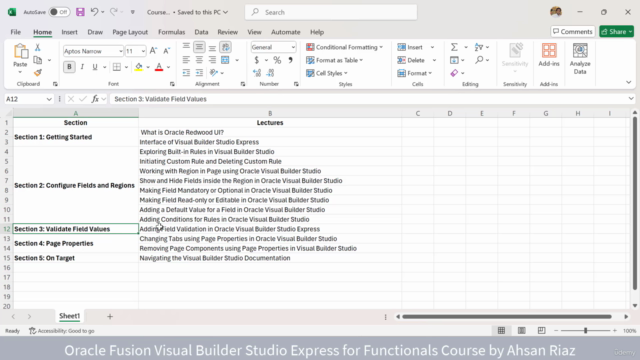The height and width of the screenshot is (360, 640).
Task: Switch to the Formulas tab
Action: pos(171,32)
